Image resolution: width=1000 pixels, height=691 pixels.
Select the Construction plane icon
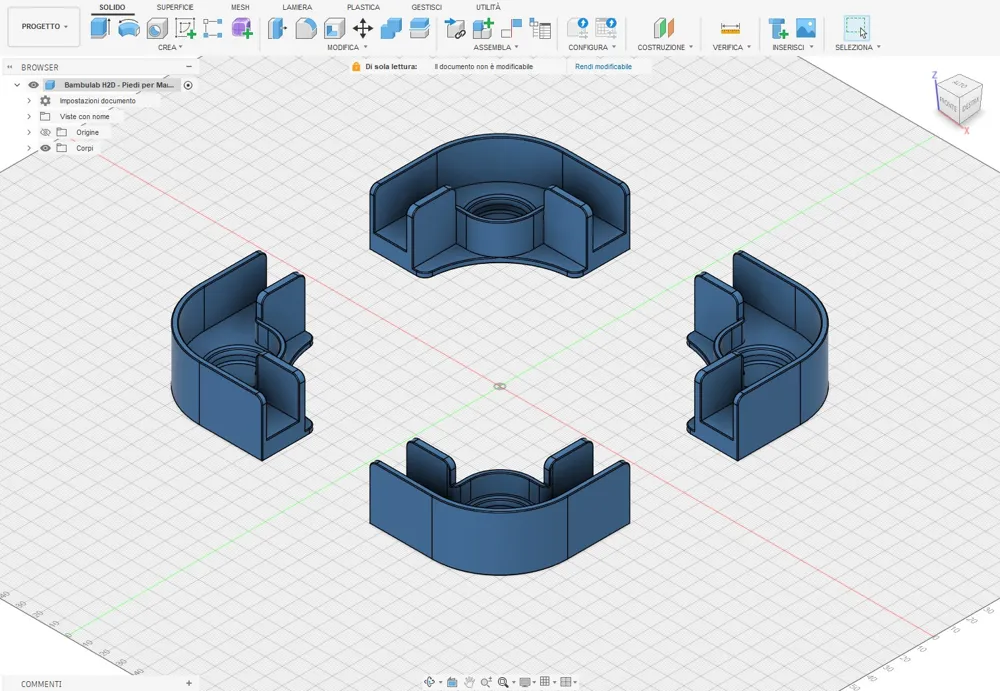tap(663, 28)
